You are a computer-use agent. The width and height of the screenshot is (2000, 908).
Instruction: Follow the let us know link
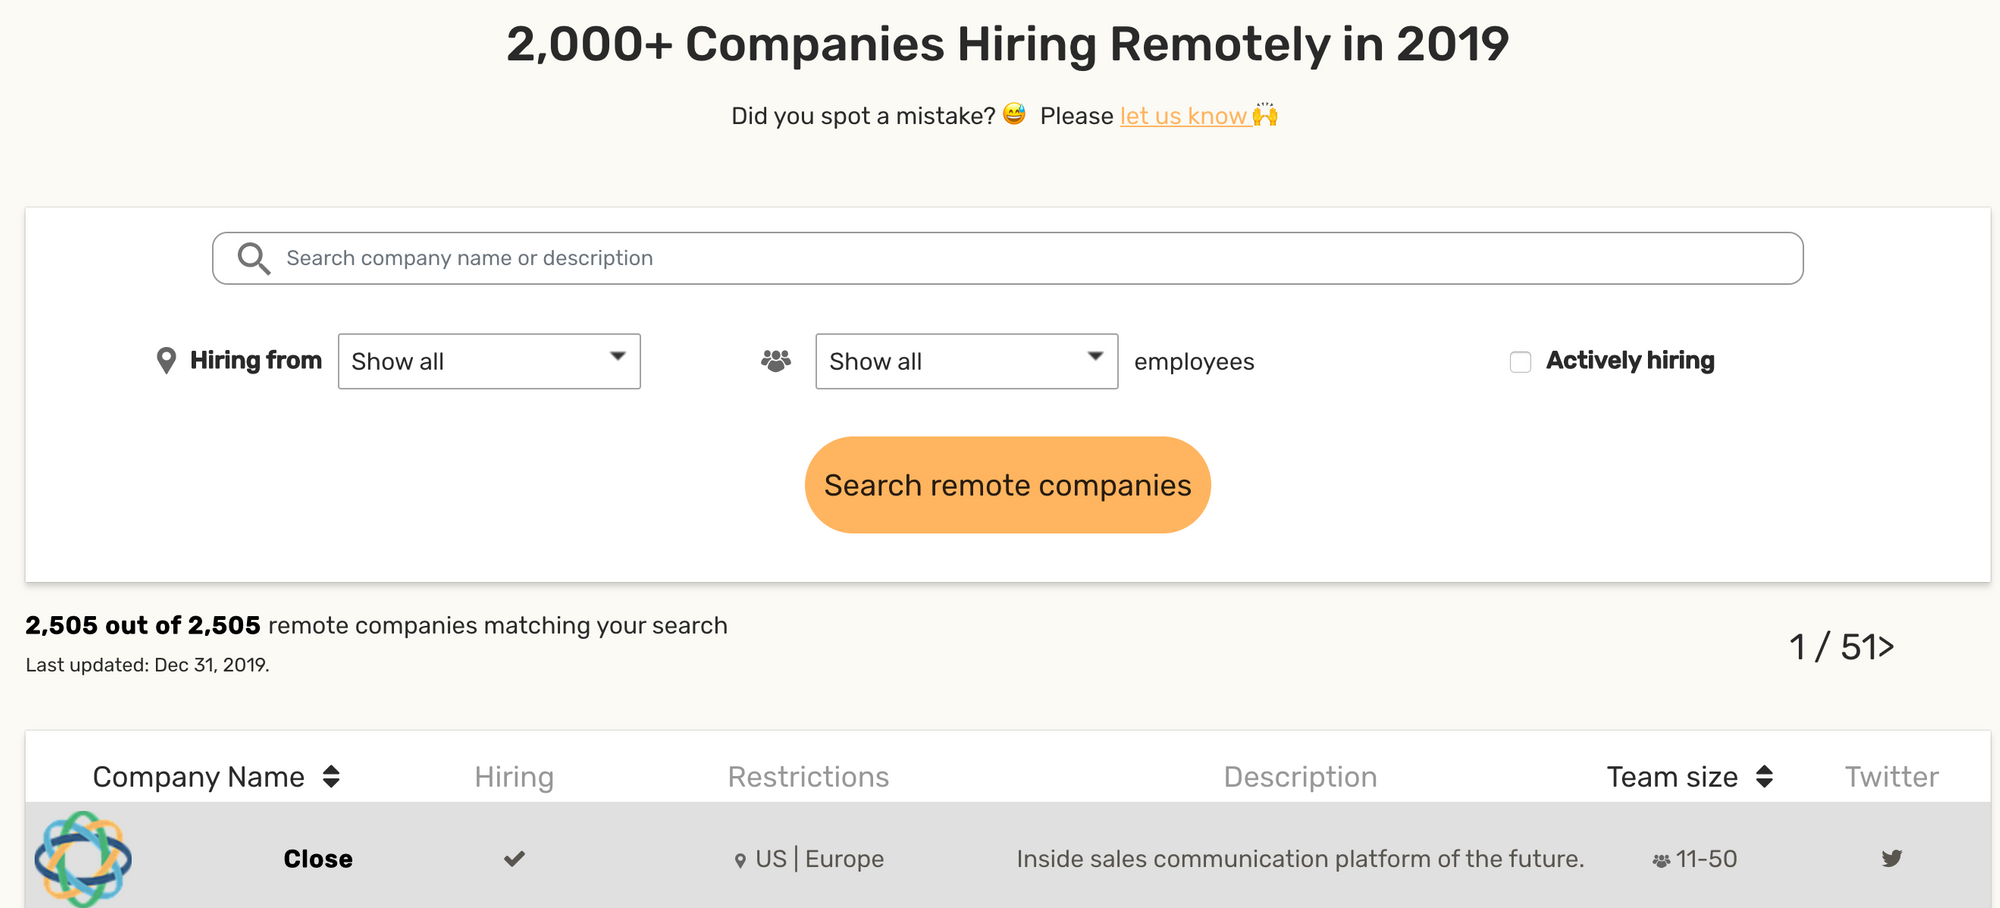[x=1183, y=116]
